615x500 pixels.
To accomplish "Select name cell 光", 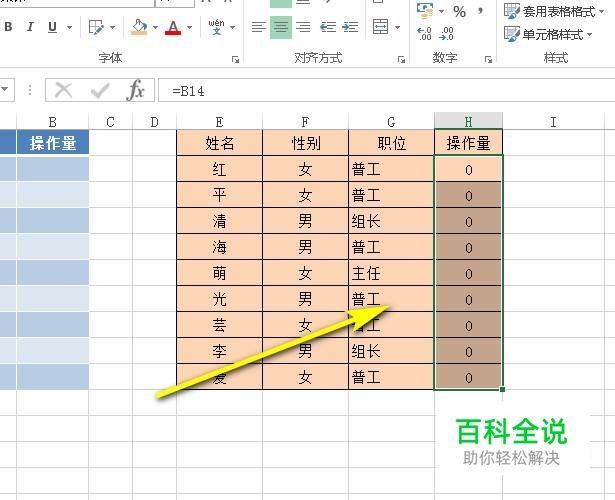I will point(220,299).
